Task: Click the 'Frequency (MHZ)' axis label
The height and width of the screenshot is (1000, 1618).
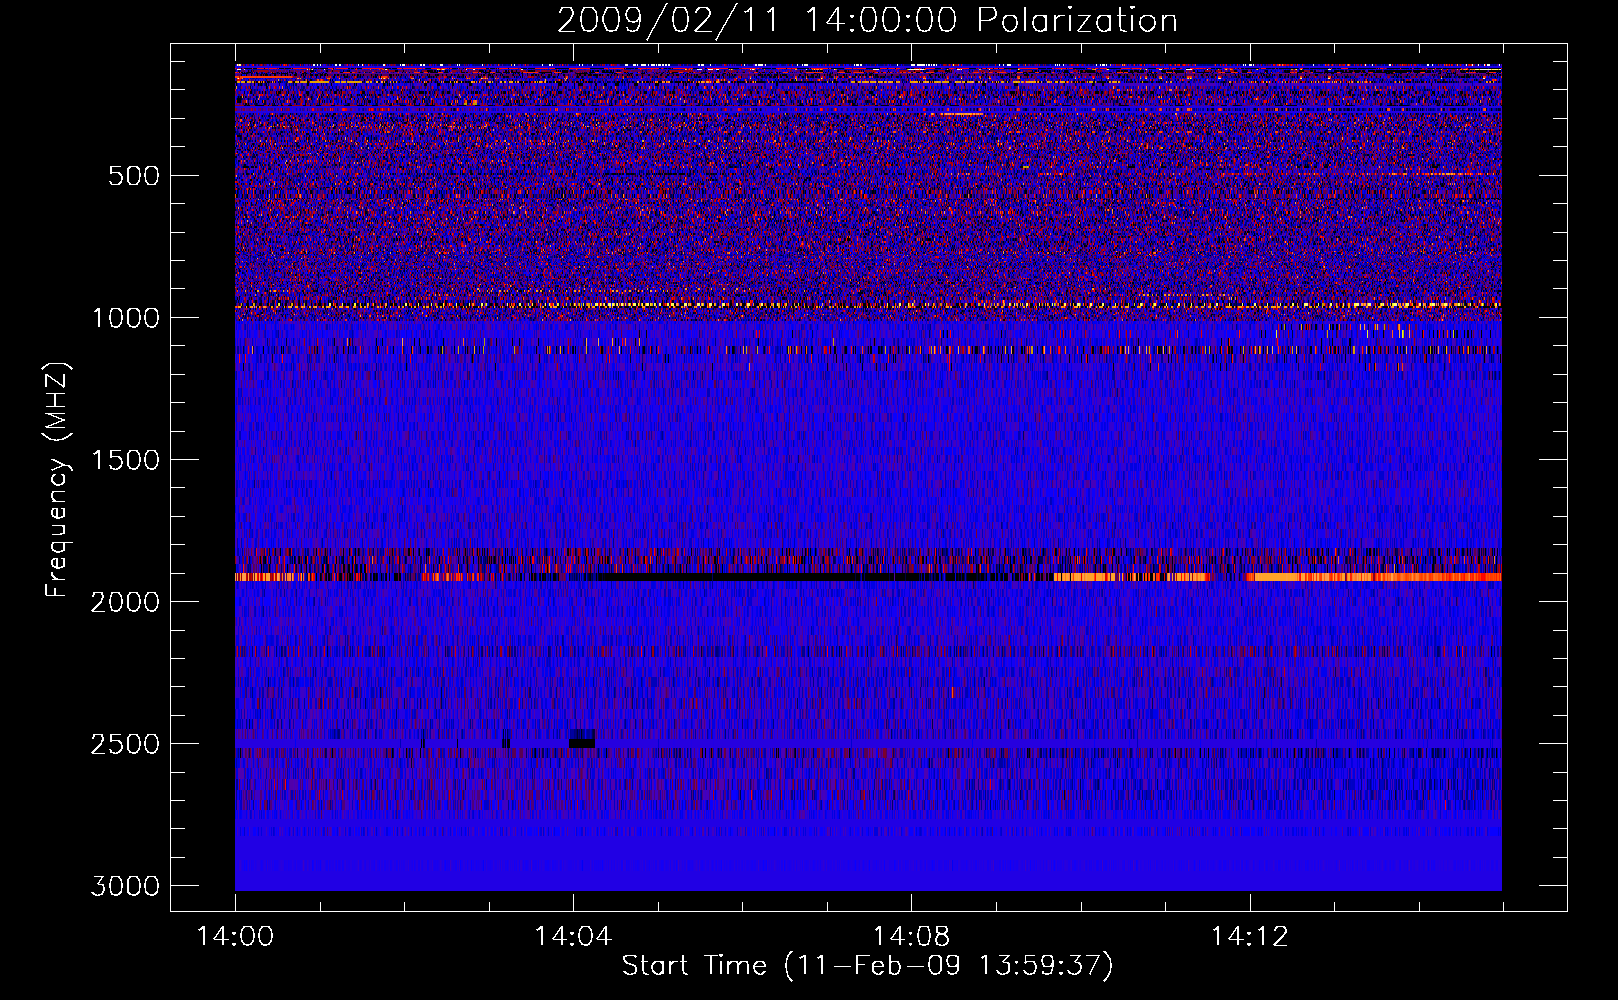Action: pyautogui.click(x=58, y=480)
